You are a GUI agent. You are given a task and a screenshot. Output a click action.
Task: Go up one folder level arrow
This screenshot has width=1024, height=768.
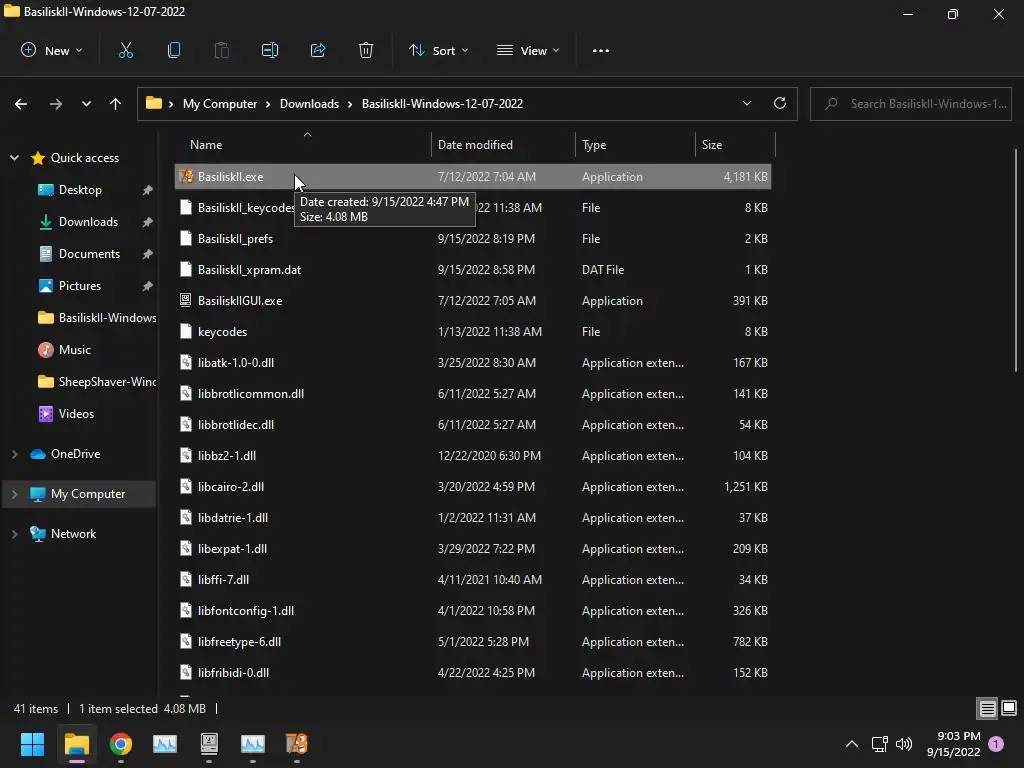(x=116, y=104)
